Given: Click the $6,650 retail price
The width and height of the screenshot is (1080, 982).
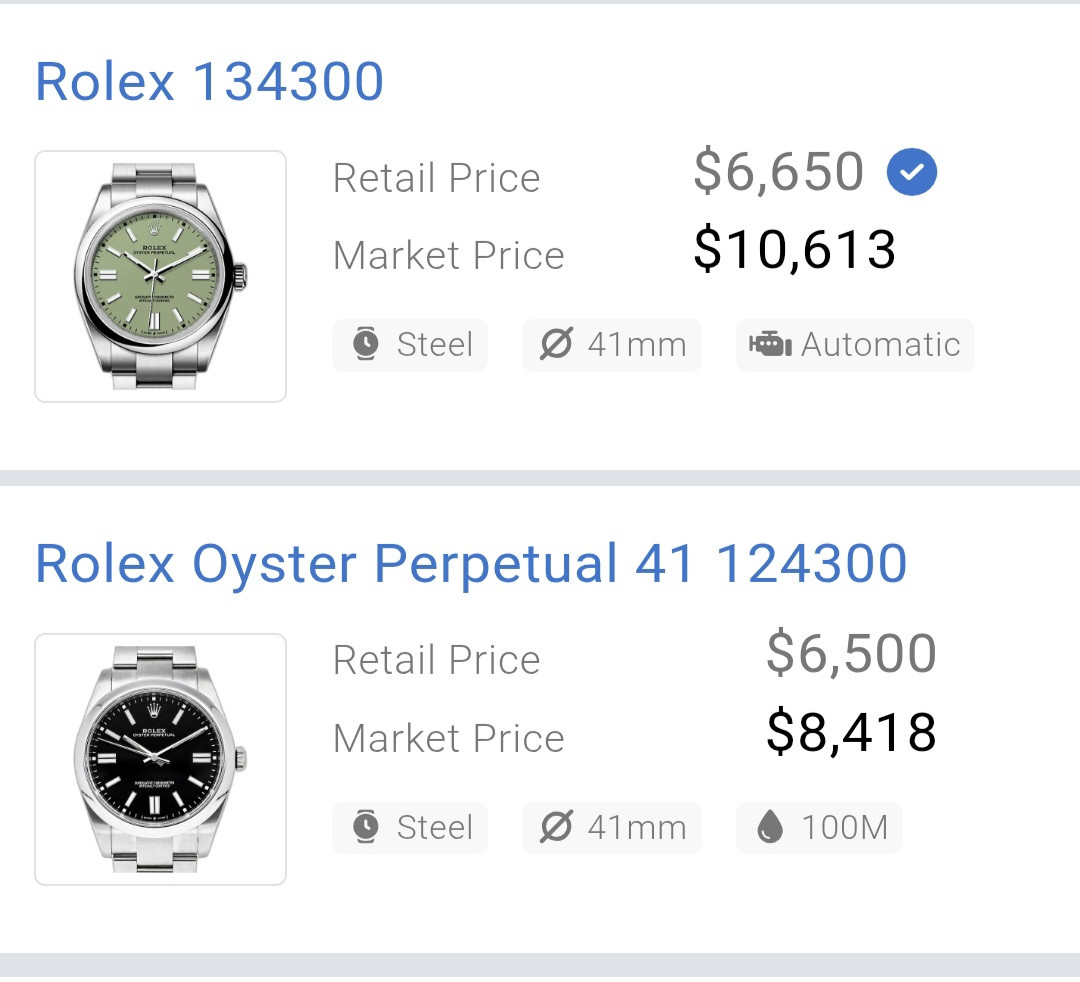Looking at the screenshot, I should pyautogui.click(x=778, y=172).
